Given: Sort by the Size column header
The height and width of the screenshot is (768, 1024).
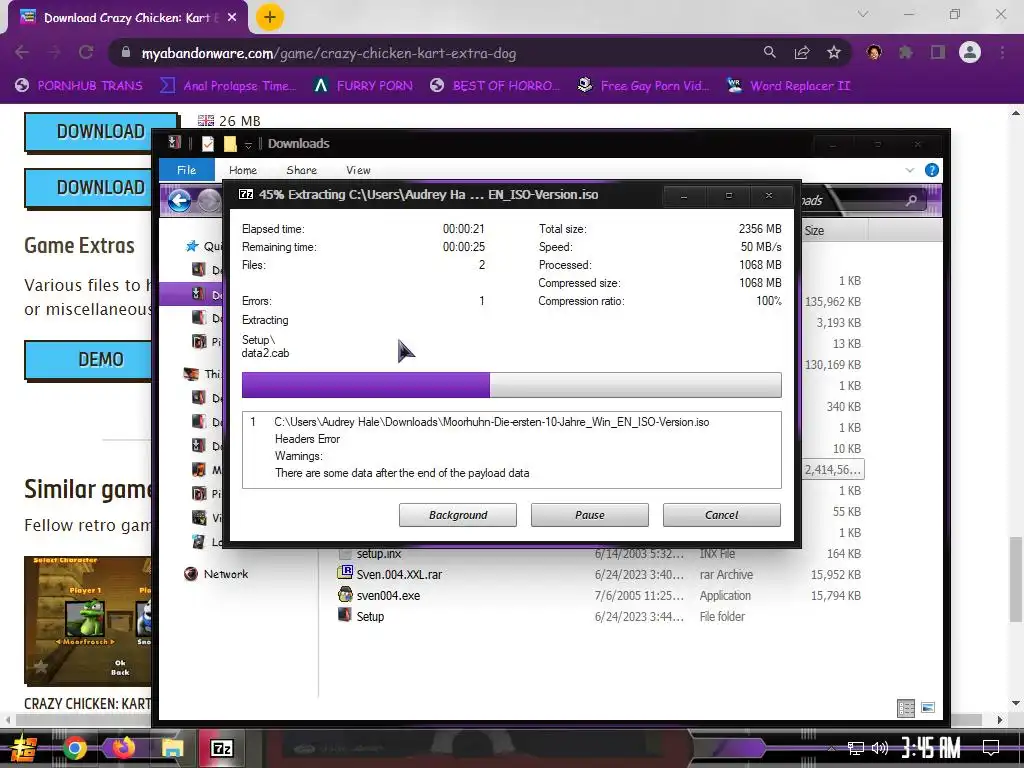Looking at the screenshot, I should [x=833, y=231].
